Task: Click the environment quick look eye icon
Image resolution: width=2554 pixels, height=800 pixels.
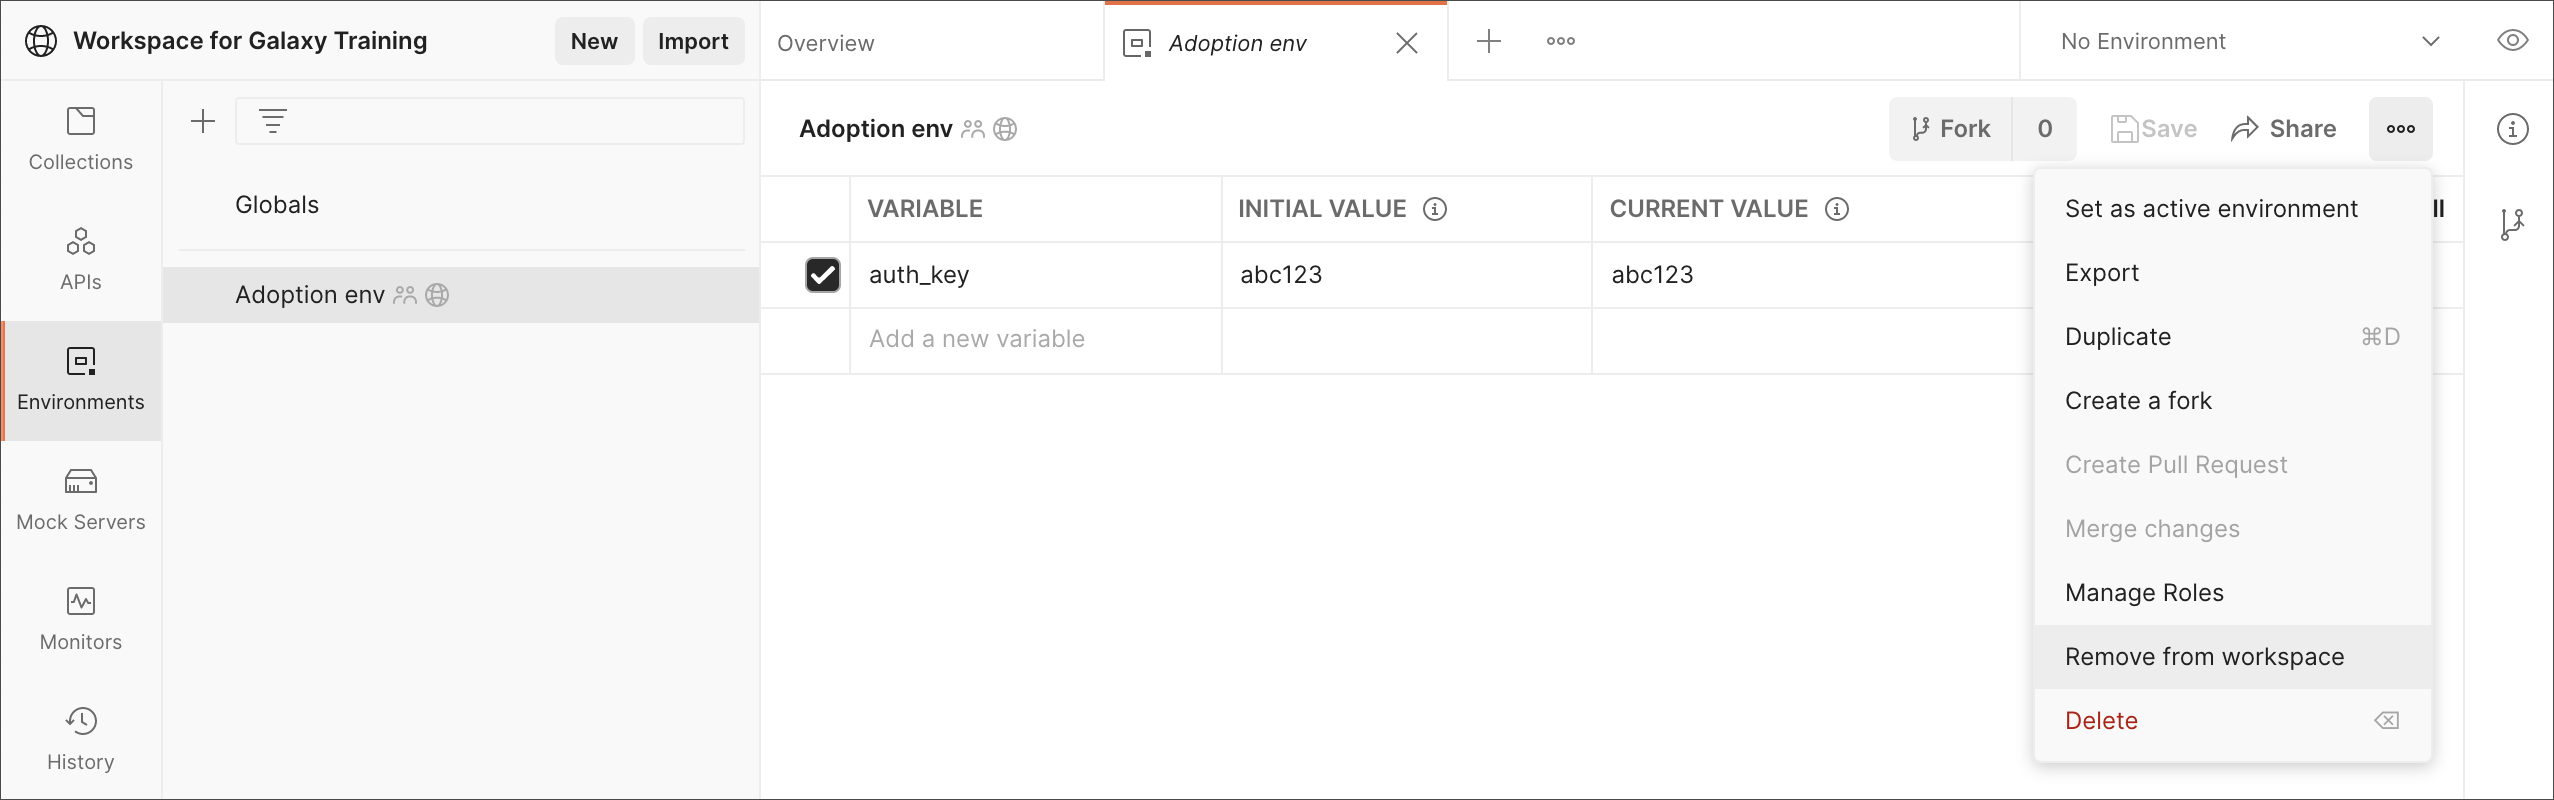Action: coord(2513,41)
